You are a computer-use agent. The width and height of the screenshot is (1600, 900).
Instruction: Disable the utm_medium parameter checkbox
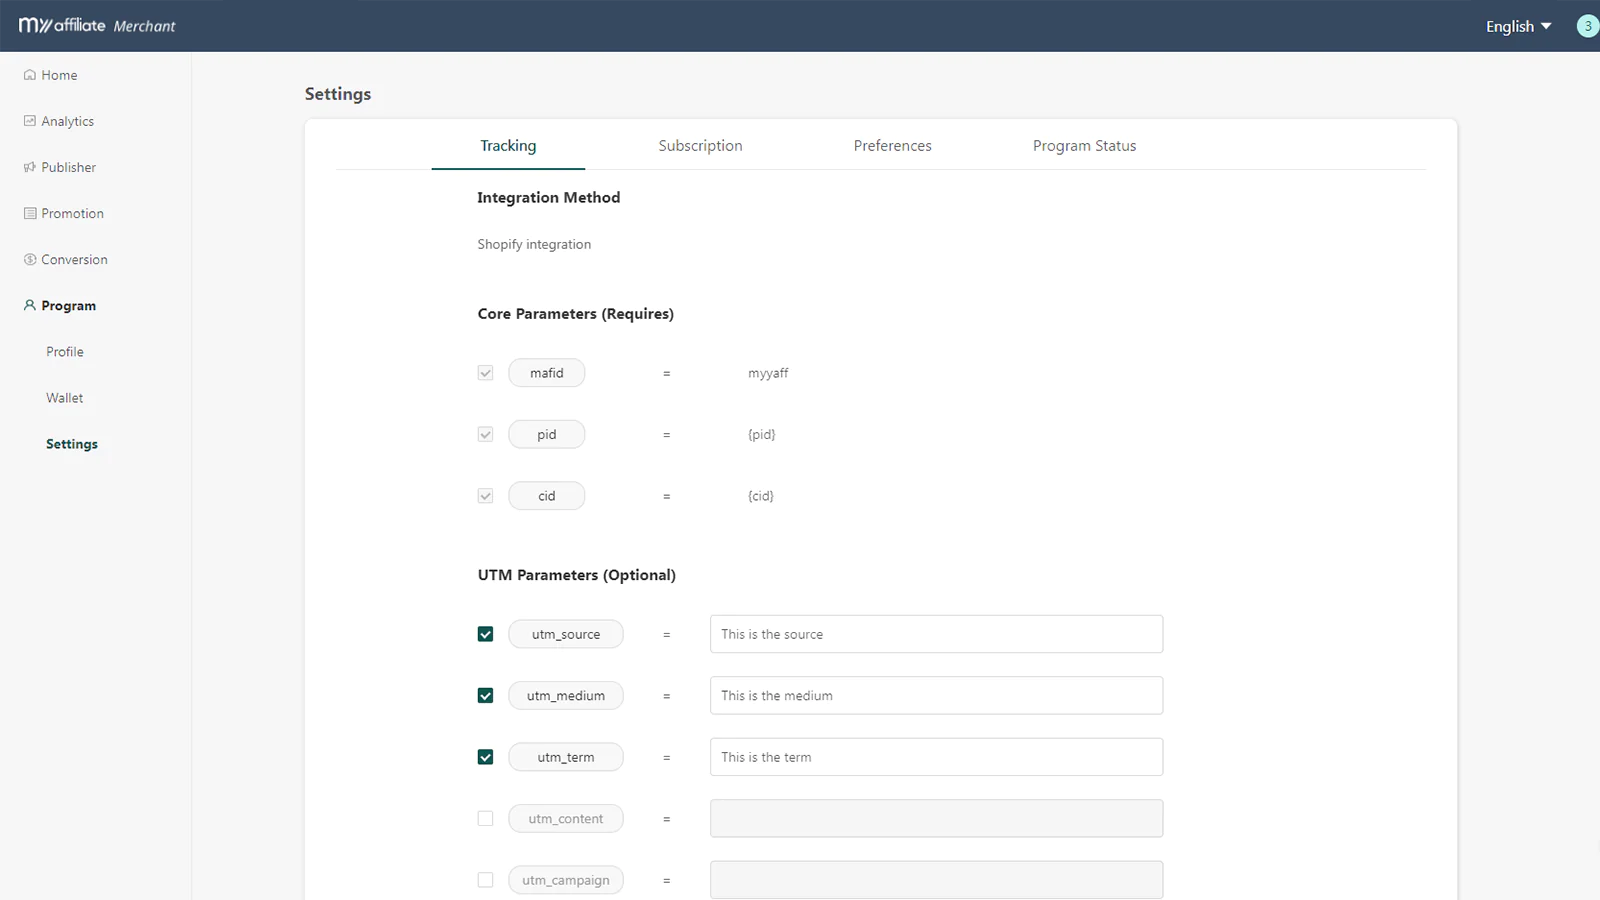pos(485,695)
